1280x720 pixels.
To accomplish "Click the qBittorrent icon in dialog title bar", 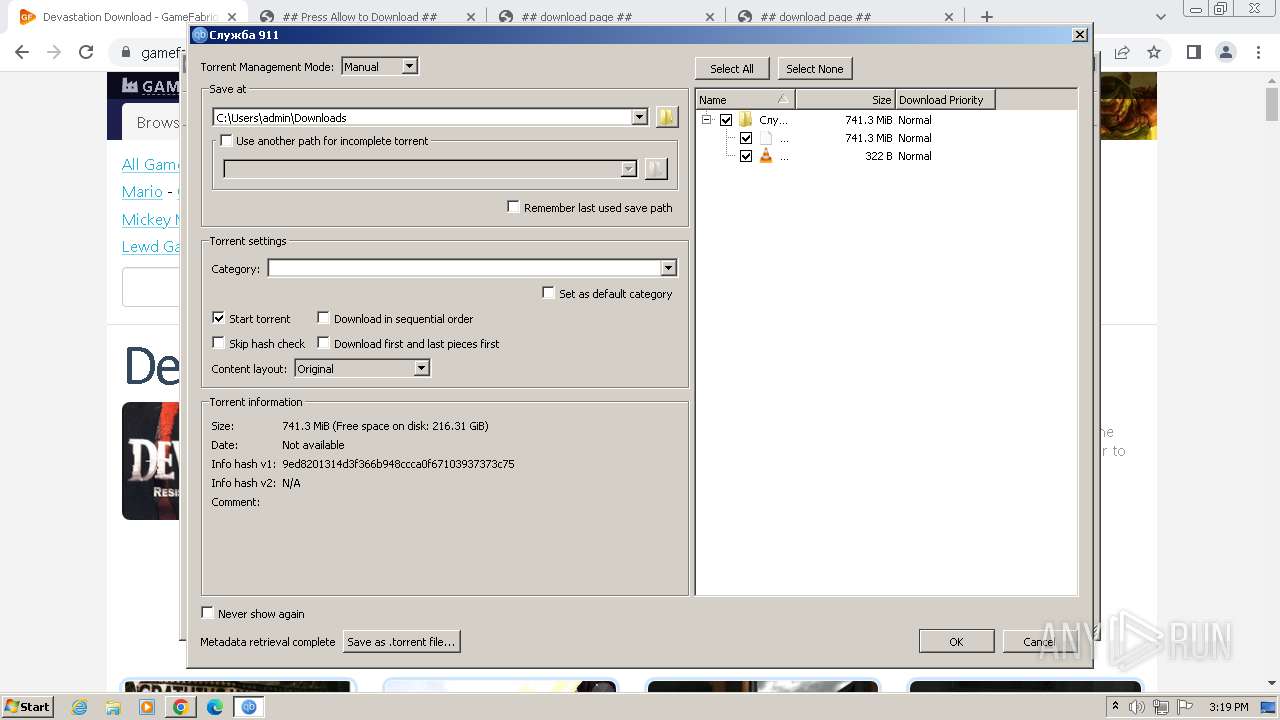I will 199,35.
